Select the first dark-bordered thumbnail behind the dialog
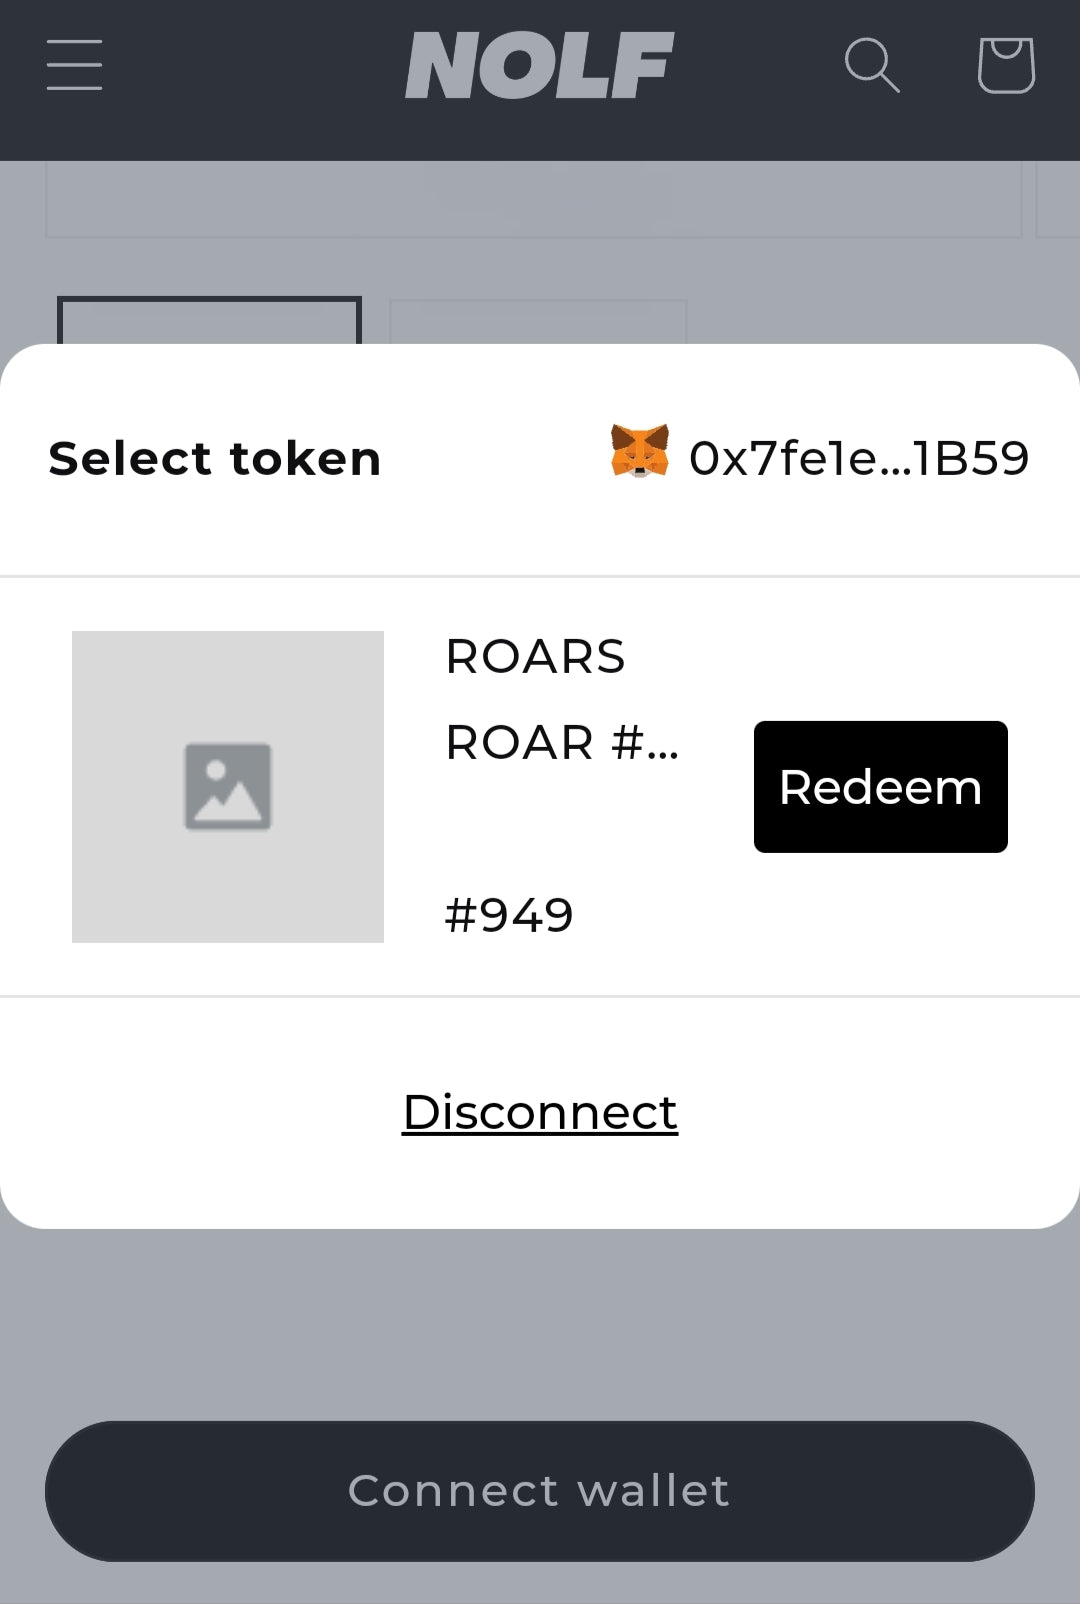Screen dimensions: 1080x1604 (209, 320)
